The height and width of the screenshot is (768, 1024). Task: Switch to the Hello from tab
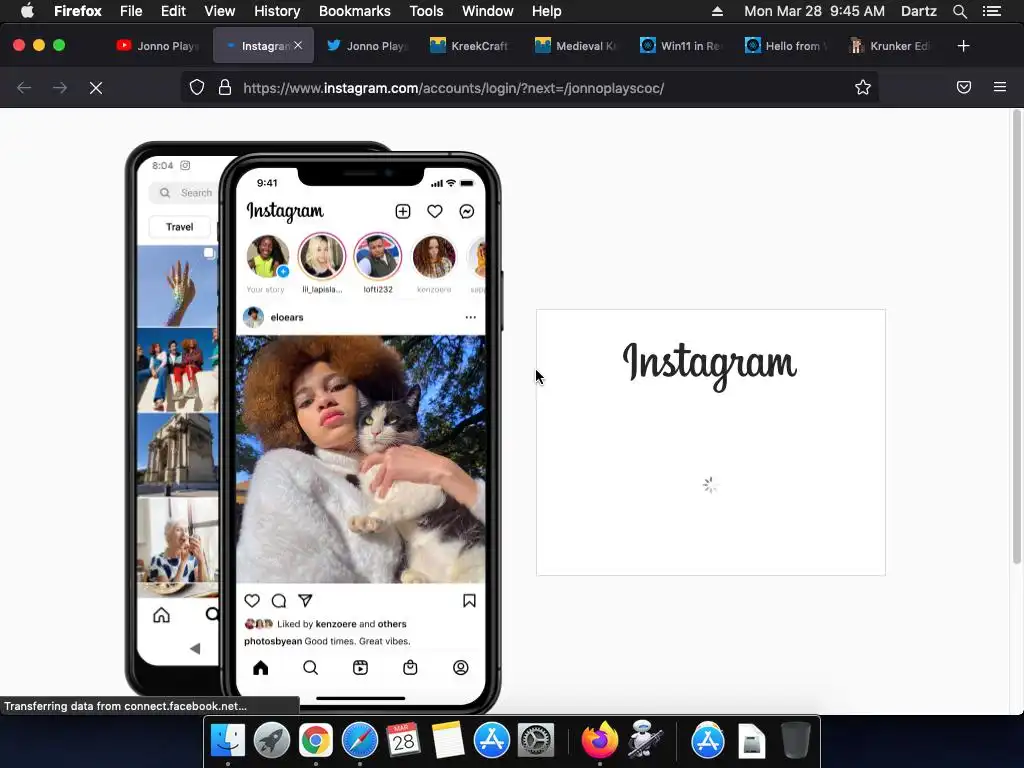point(786,46)
